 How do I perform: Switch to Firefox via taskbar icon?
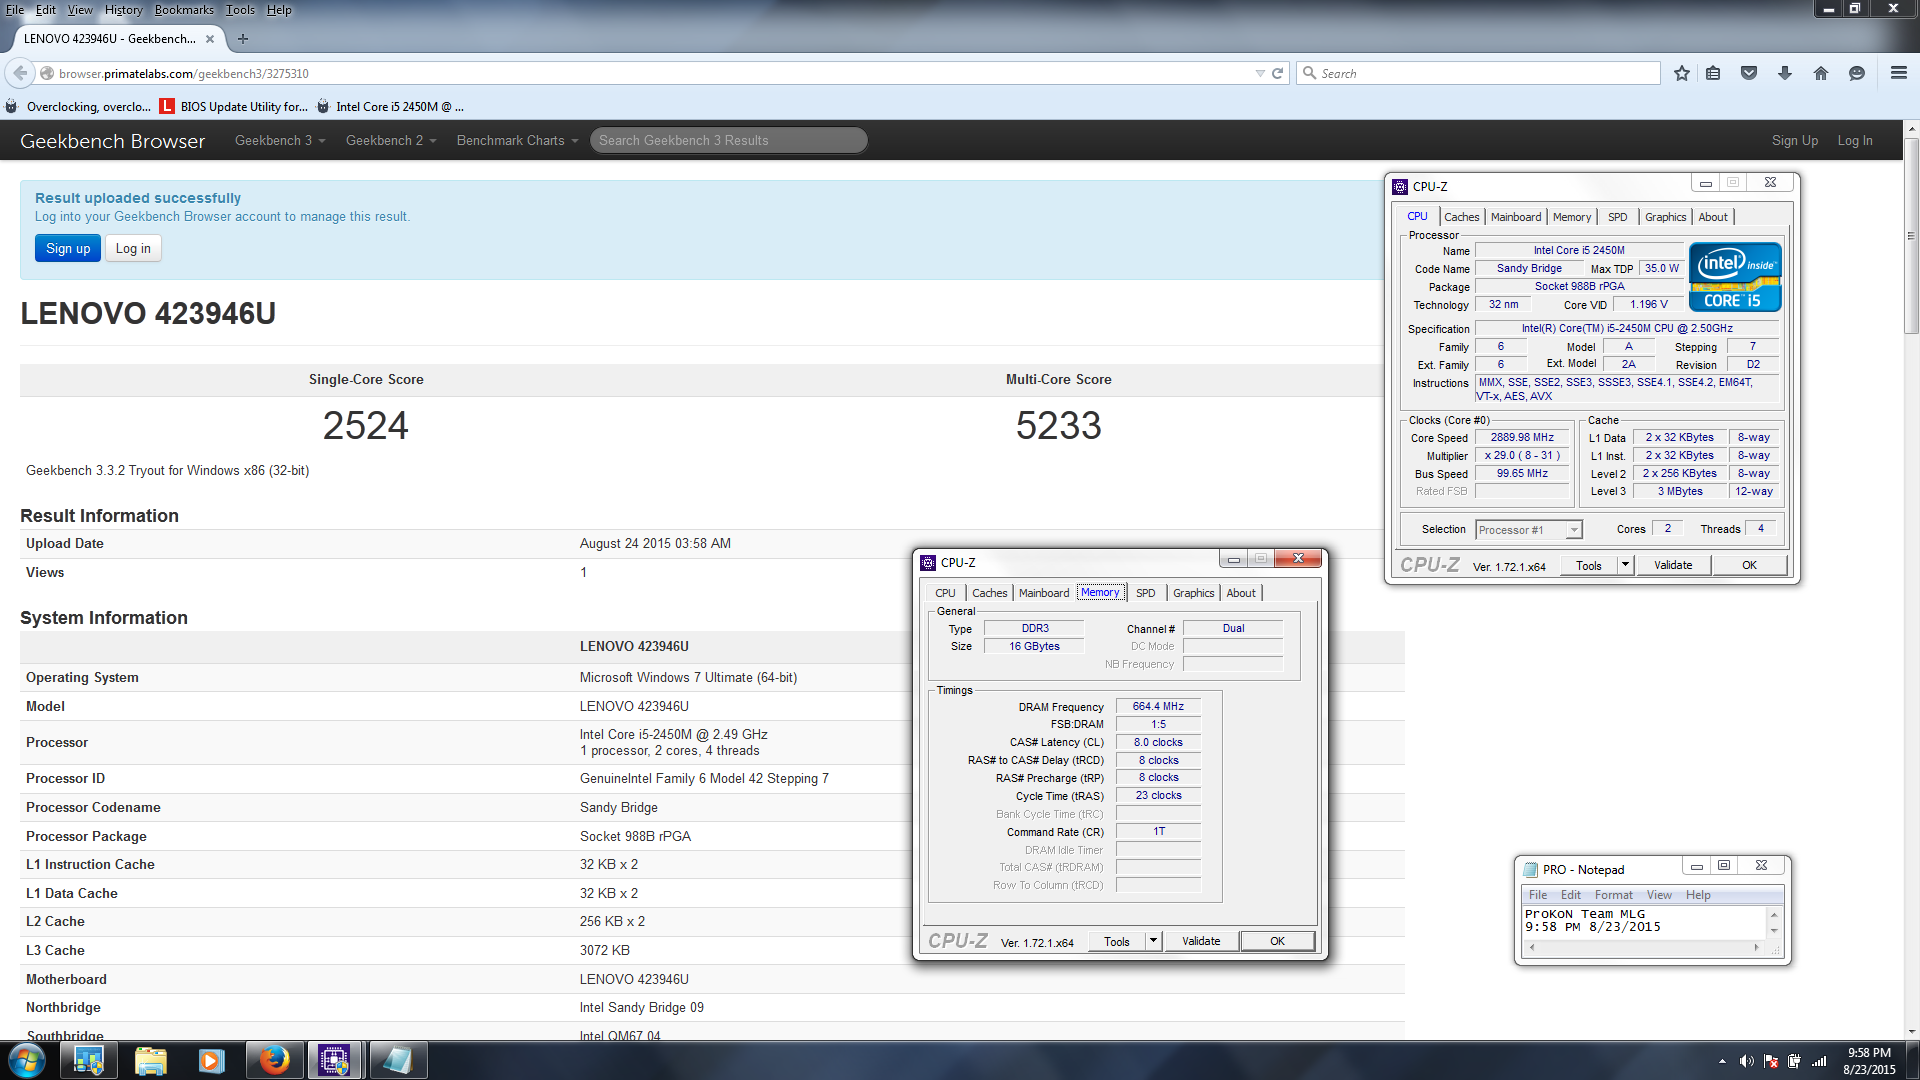pyautogui.click(x=273, y=1060)
